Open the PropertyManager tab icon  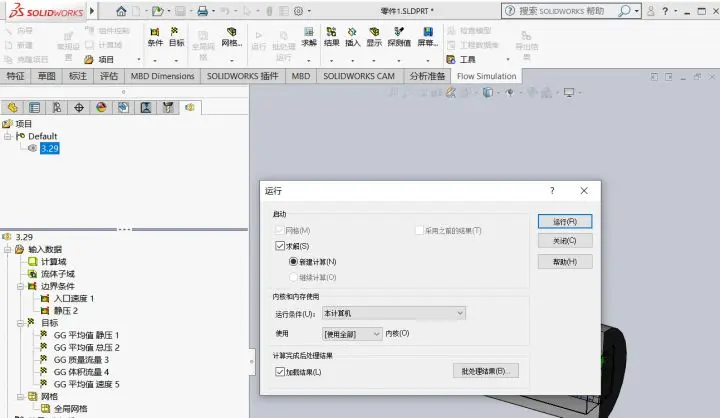click(x=34, y=107)
